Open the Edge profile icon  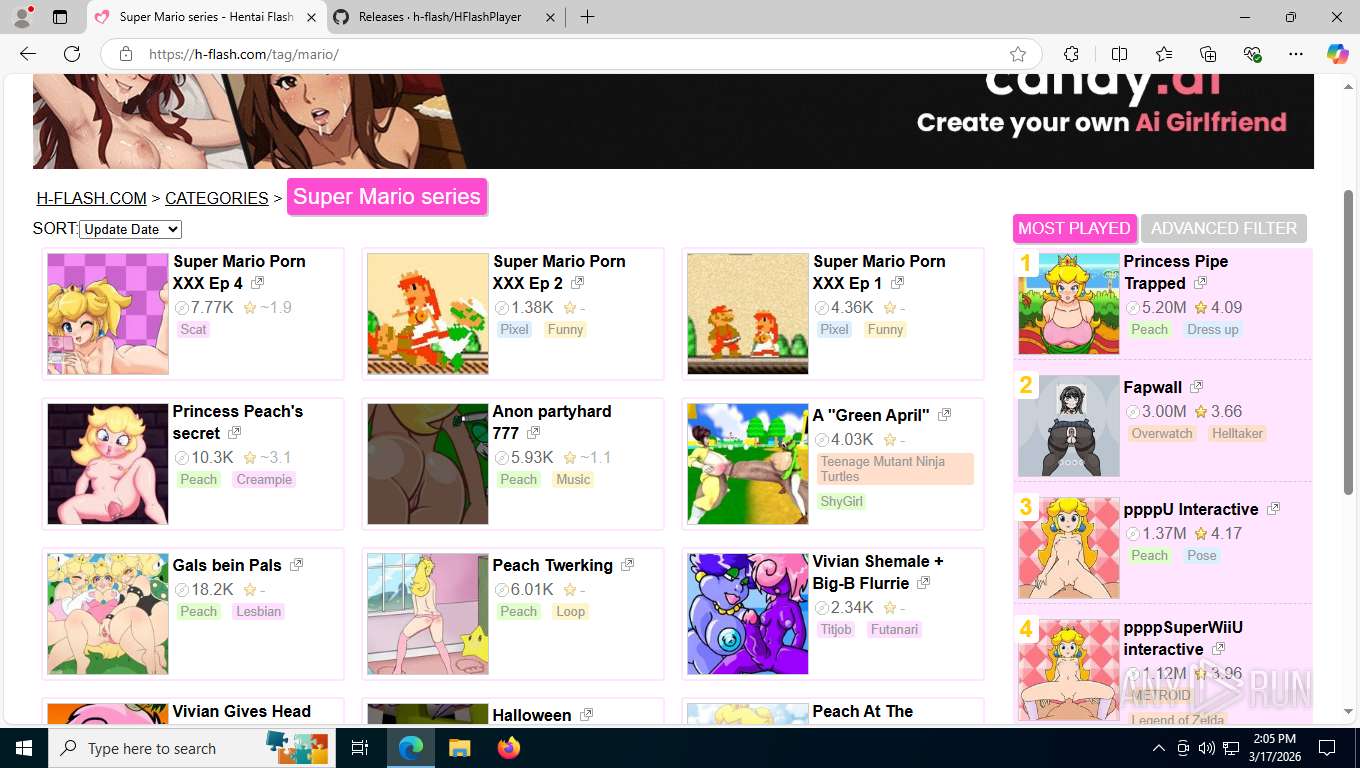[x=22, y=17]
